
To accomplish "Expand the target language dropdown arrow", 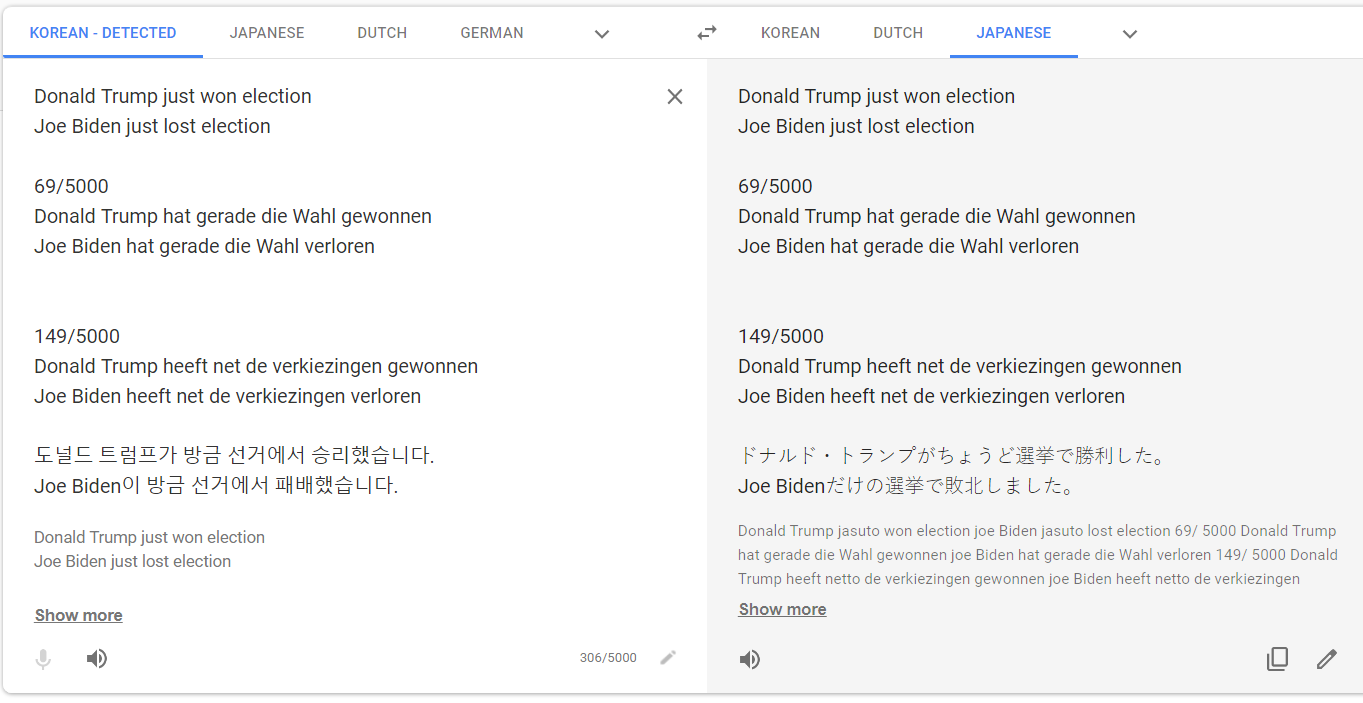I will [1130, 34].
